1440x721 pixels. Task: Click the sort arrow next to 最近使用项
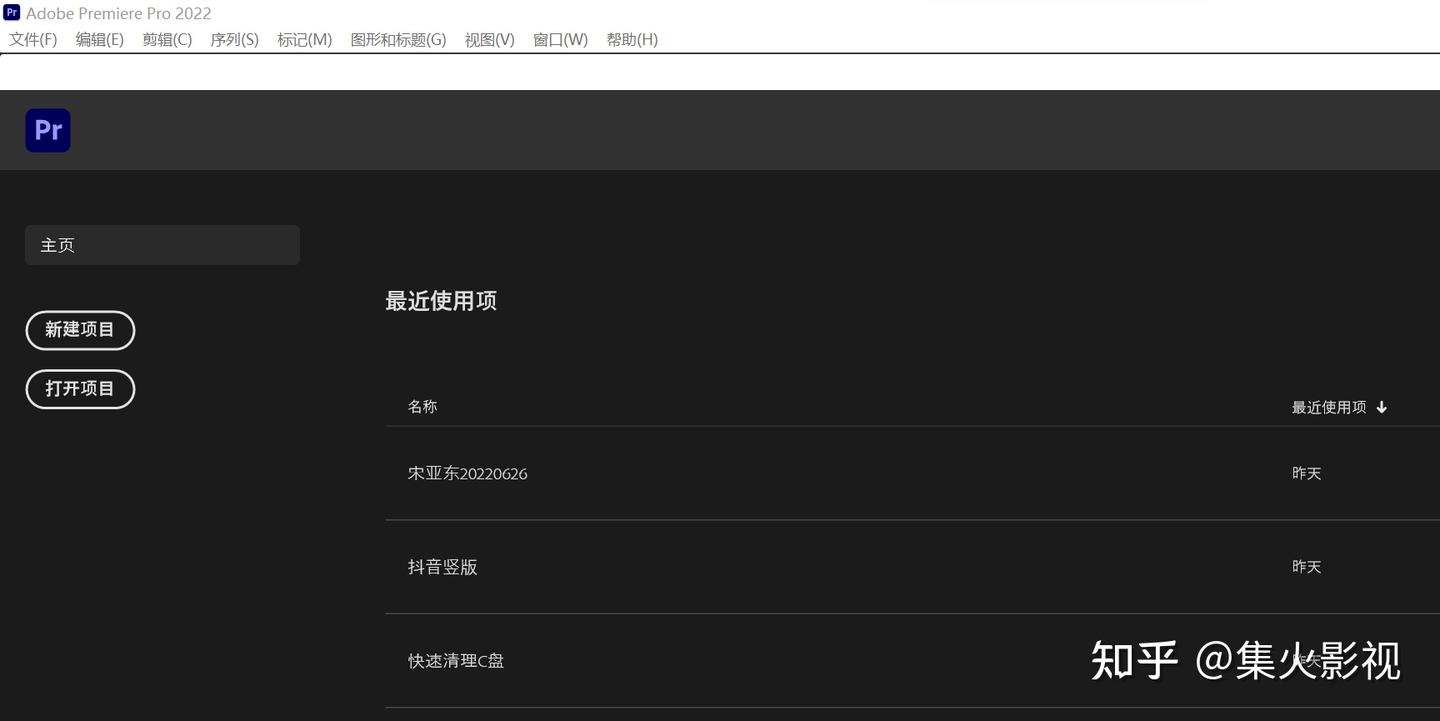coord(1381,406)
